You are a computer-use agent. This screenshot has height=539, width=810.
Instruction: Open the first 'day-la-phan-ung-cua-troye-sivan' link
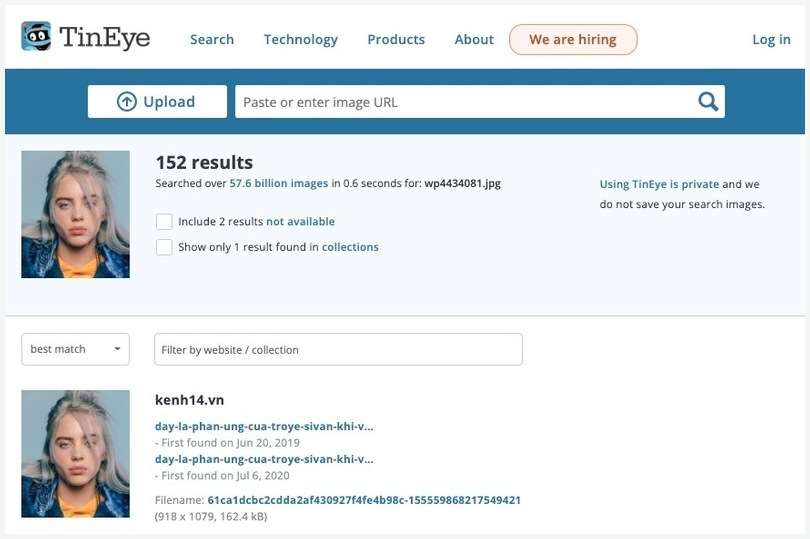[x=264, y=426]
